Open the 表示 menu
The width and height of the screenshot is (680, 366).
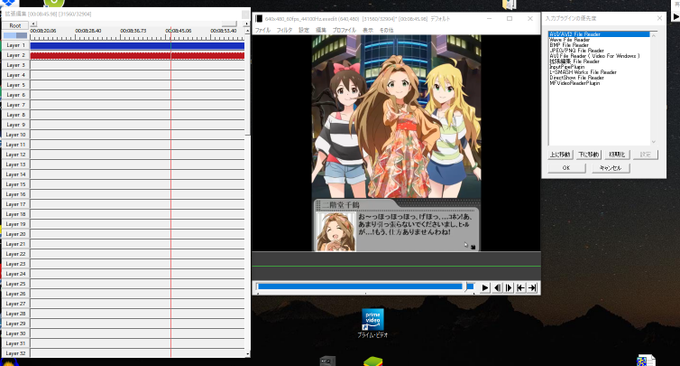368,30
